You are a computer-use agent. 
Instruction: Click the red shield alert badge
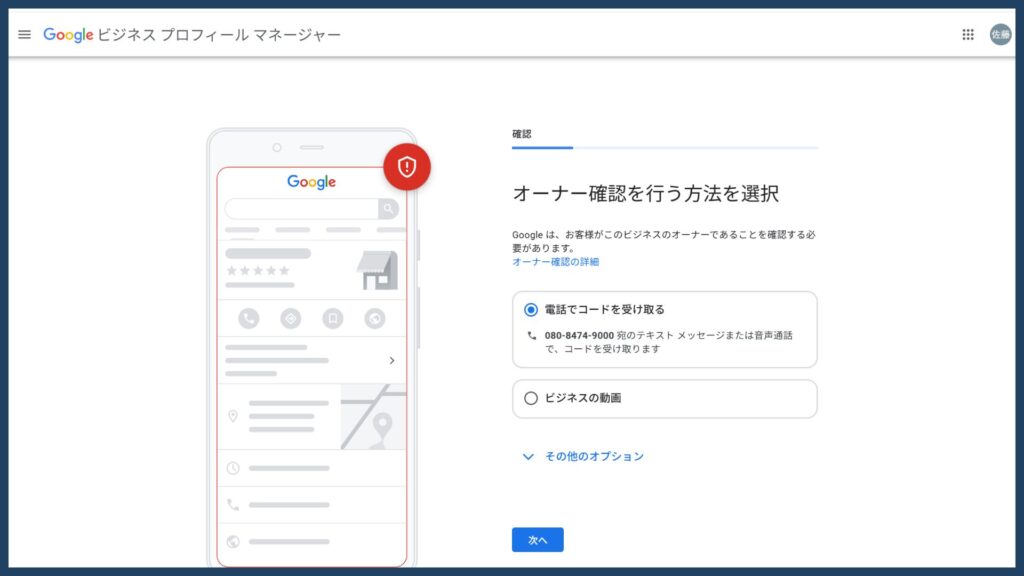click(407, 167)
